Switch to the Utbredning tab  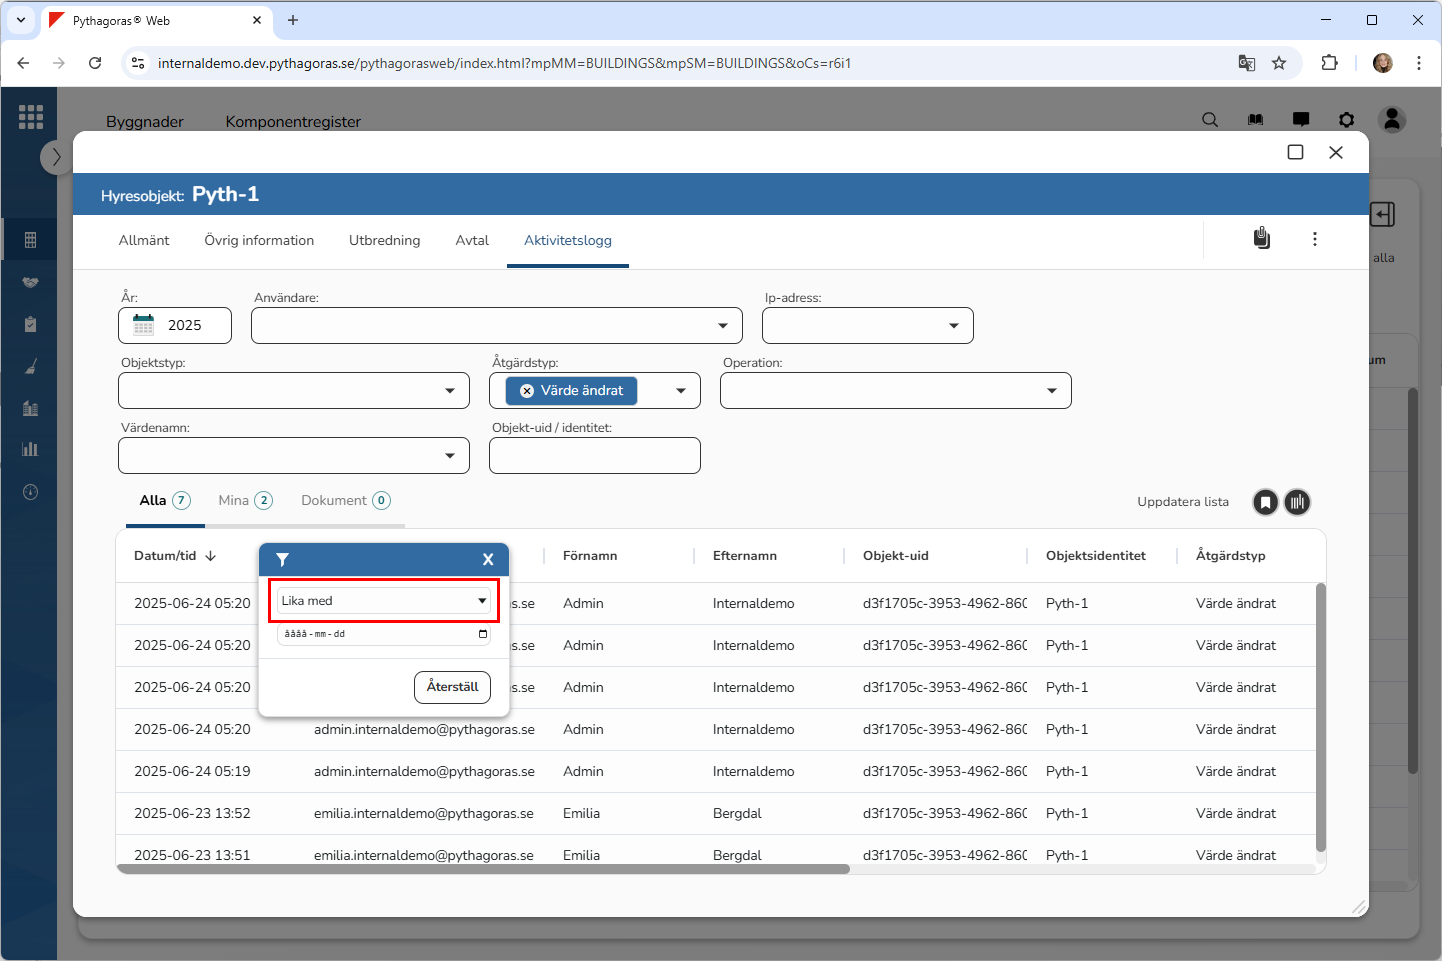pyautogui.click(x=384, y=240)
